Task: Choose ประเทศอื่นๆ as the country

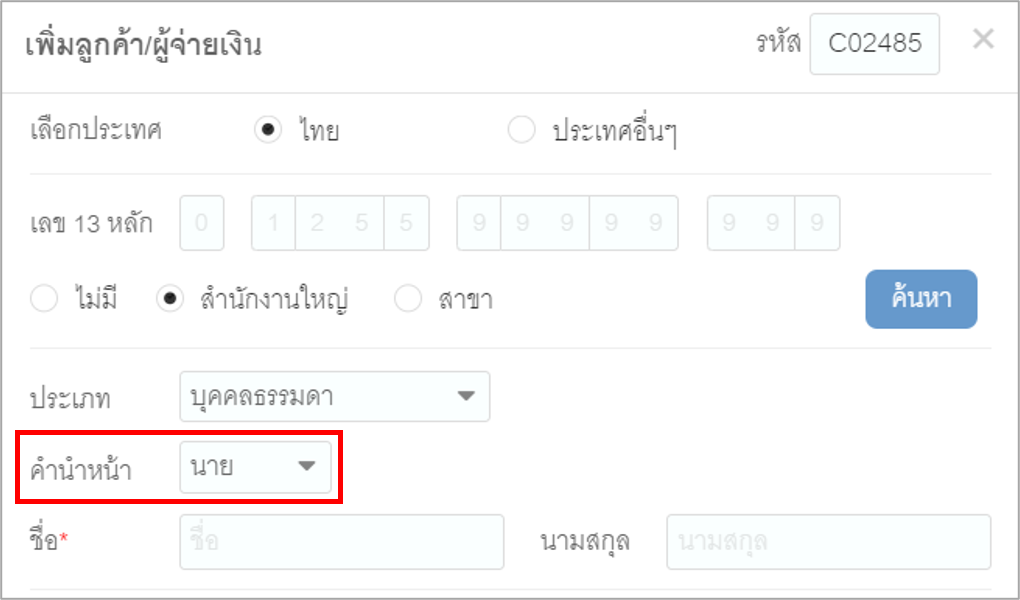Action: [521, 129]
